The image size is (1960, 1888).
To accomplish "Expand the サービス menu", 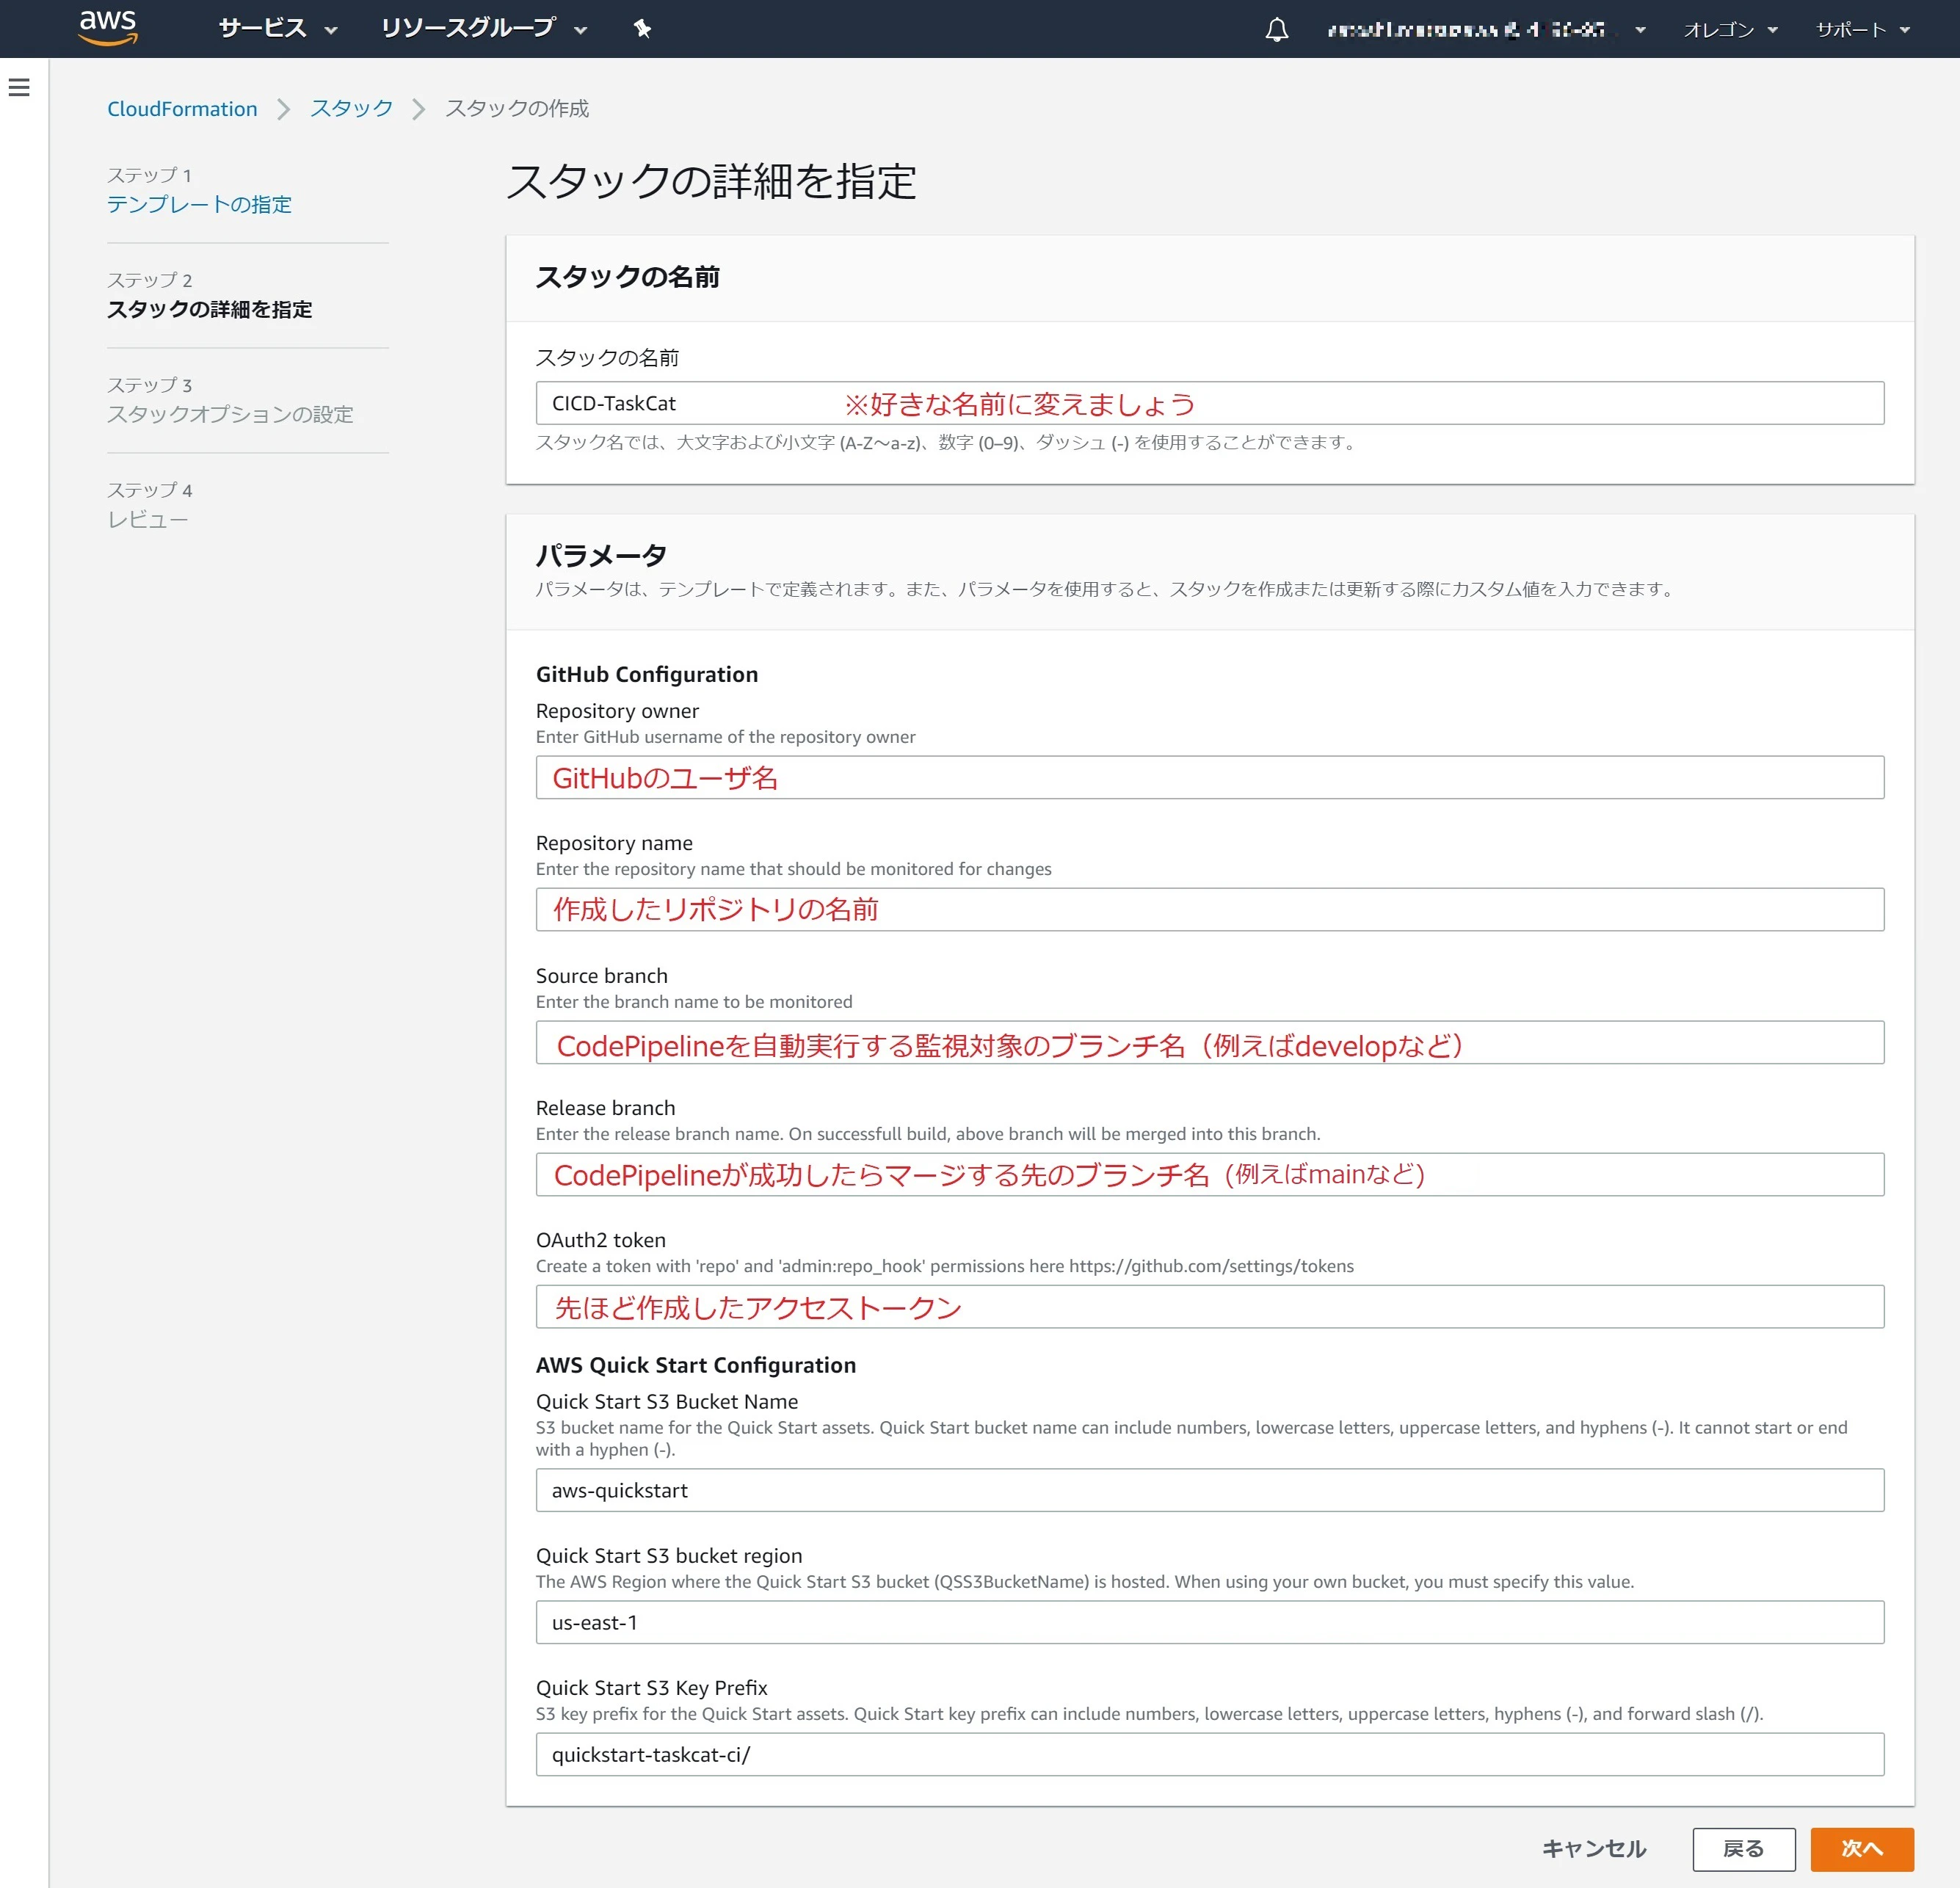I will tap(278, 29).
